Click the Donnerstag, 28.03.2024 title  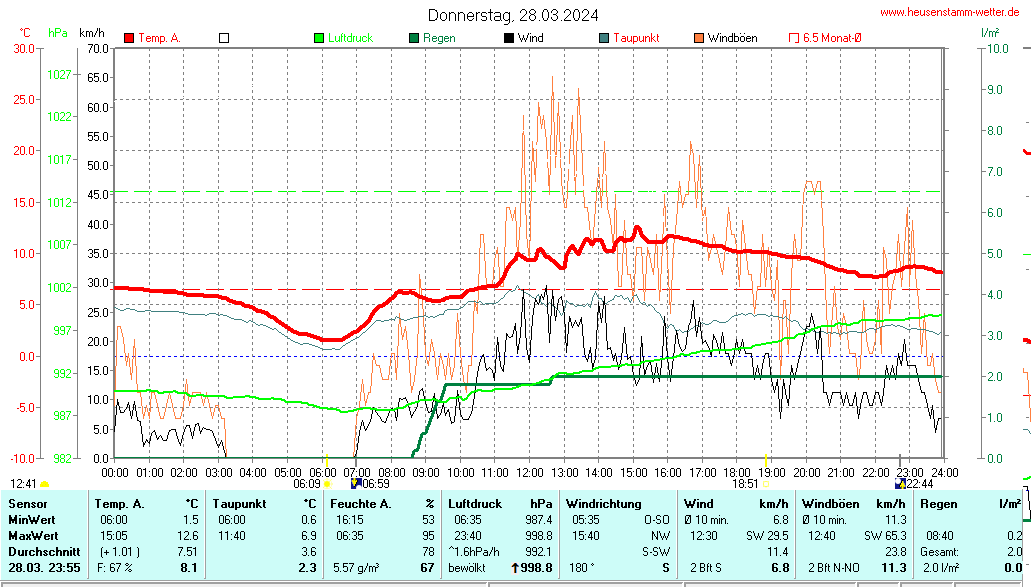[514, 15]
